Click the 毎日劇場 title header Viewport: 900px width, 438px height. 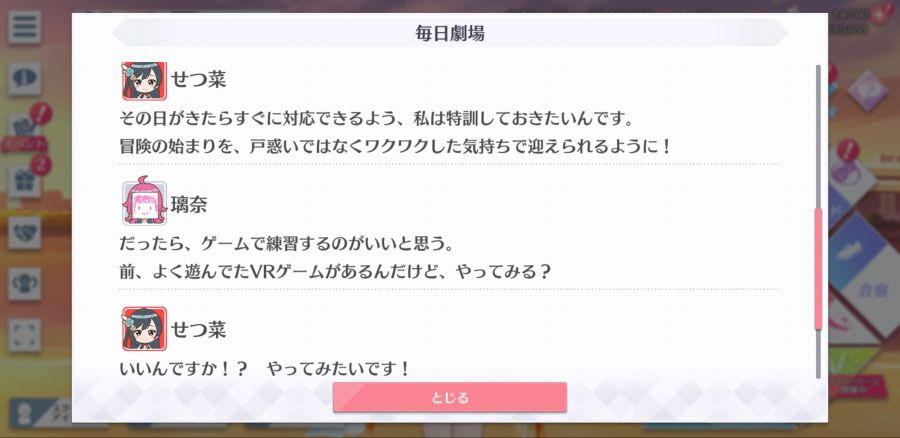coord(449,33)
